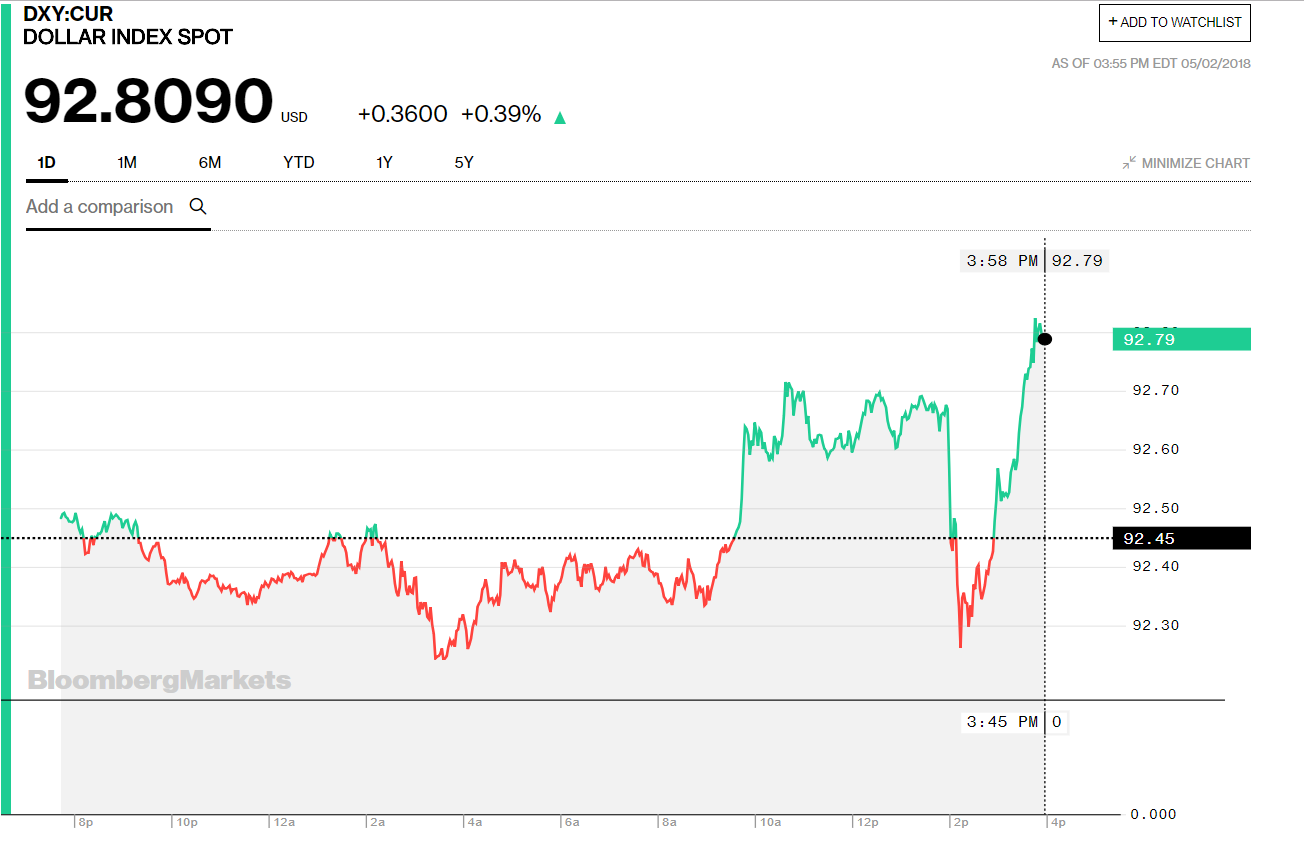Focus the Add a comparison field
This screenshot has width=1304, height=852.
(100, 207)
